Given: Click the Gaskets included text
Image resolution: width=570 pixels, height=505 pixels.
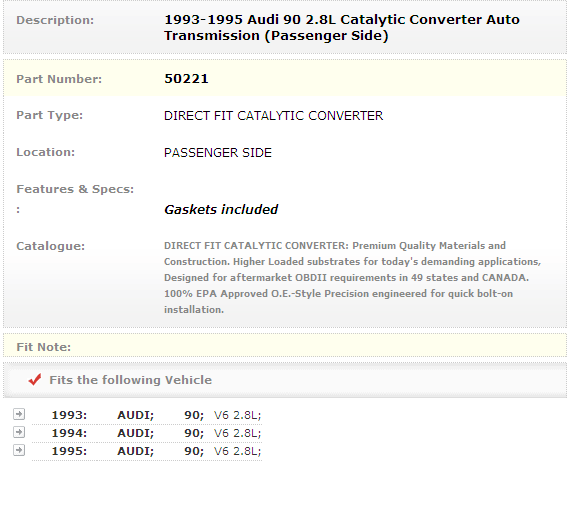Looking at the screenshot, I should tap(221, 209).
